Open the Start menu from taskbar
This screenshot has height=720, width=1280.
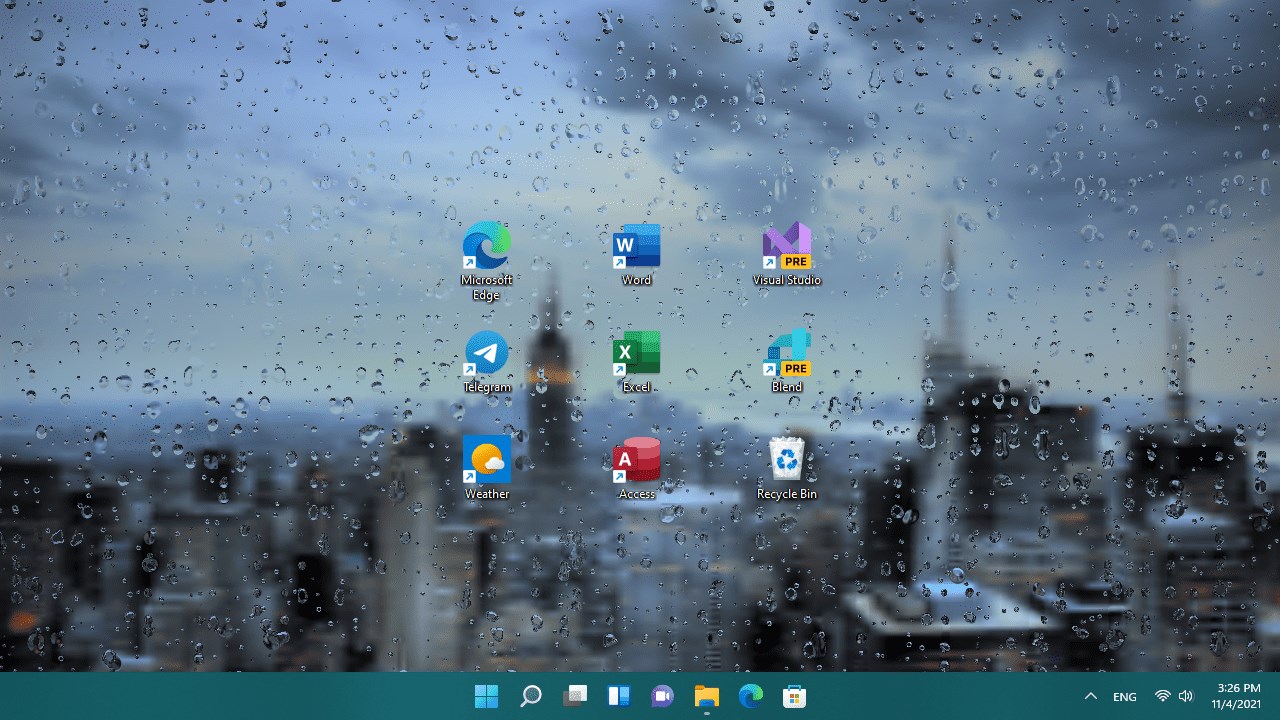point(487,696)
